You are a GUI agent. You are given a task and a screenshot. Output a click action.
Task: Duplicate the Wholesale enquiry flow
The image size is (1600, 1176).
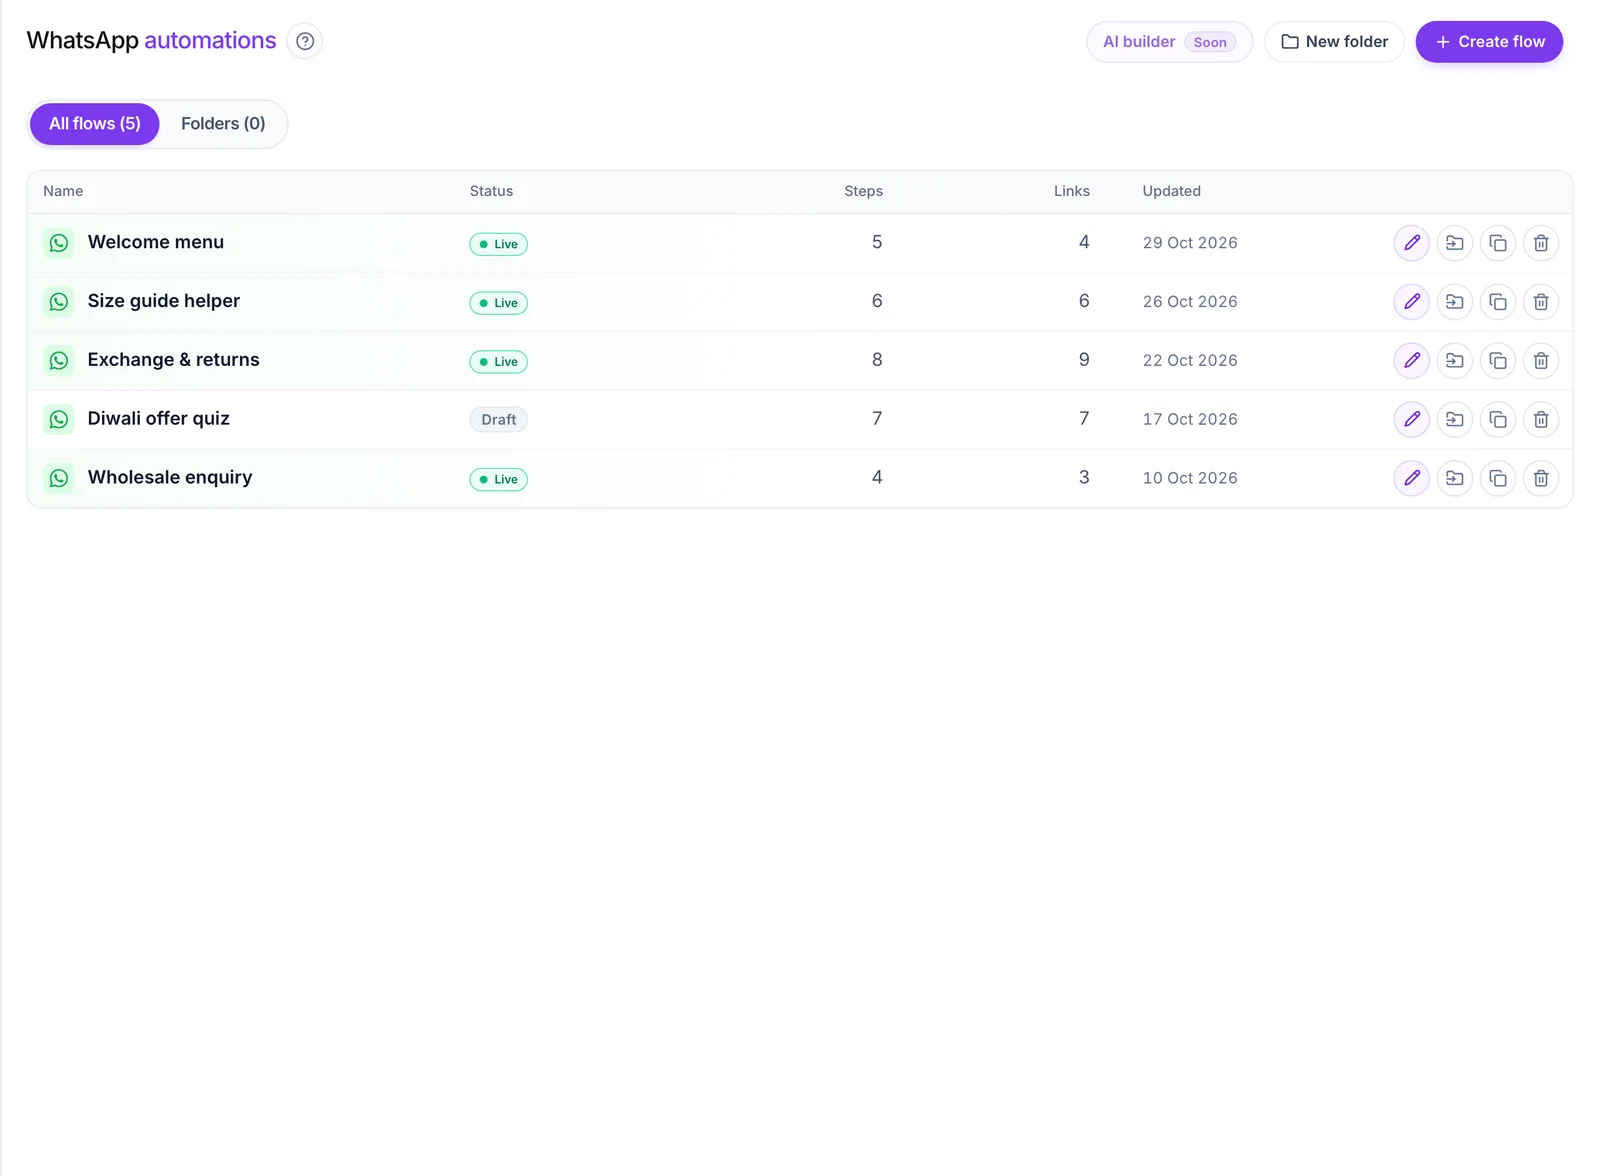1497,479
